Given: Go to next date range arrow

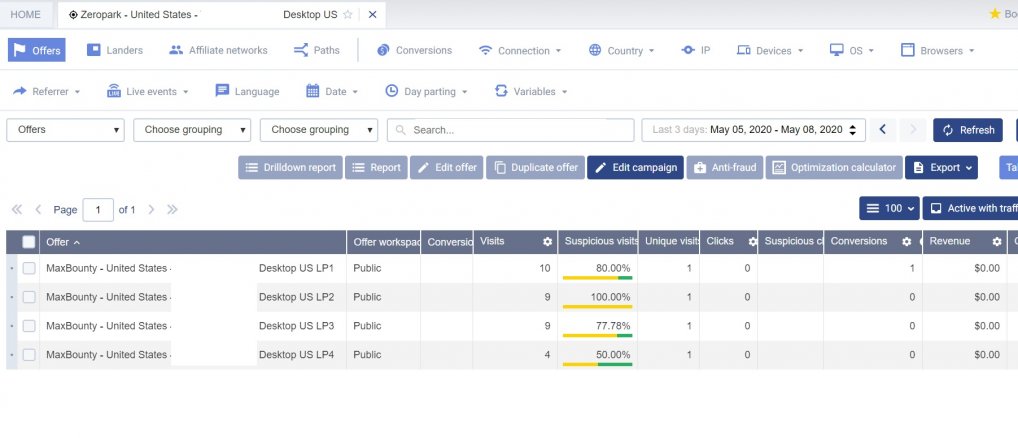Looking at the screenshot, I should click(913, 130).
